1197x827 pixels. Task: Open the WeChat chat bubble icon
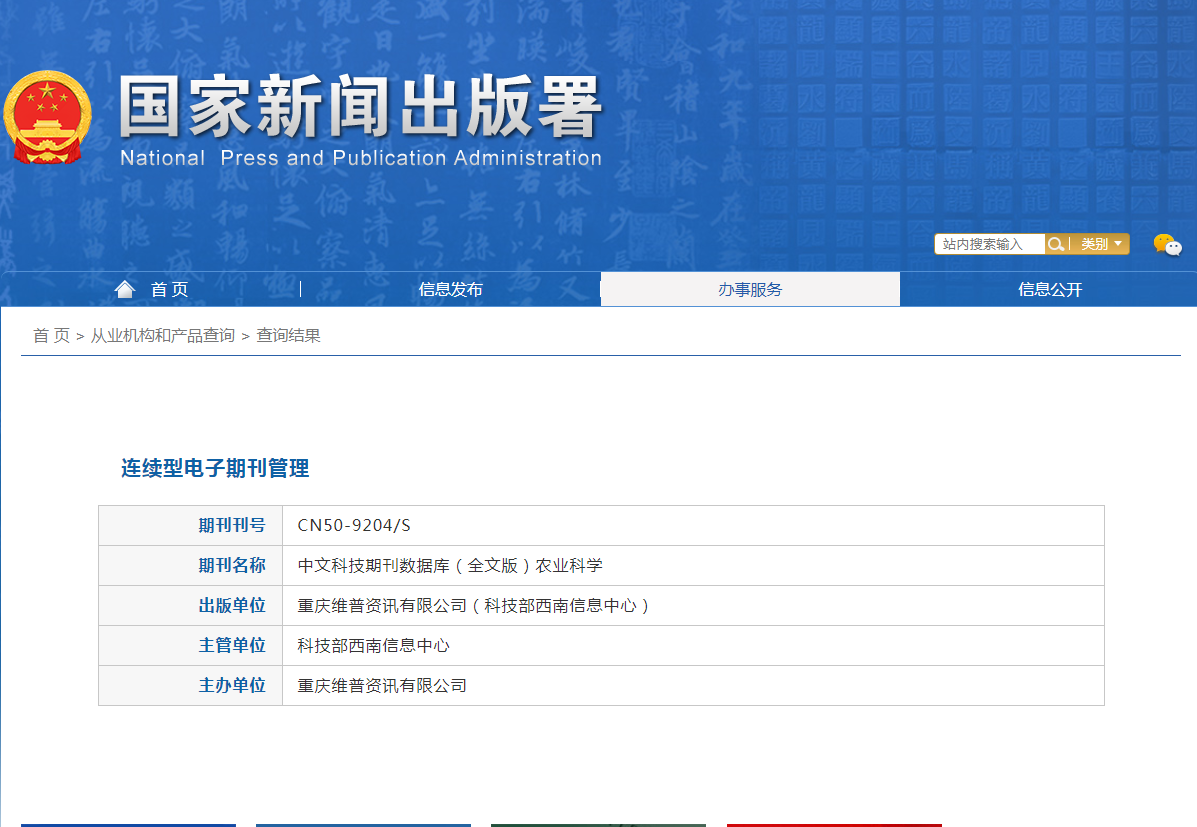1166,245
